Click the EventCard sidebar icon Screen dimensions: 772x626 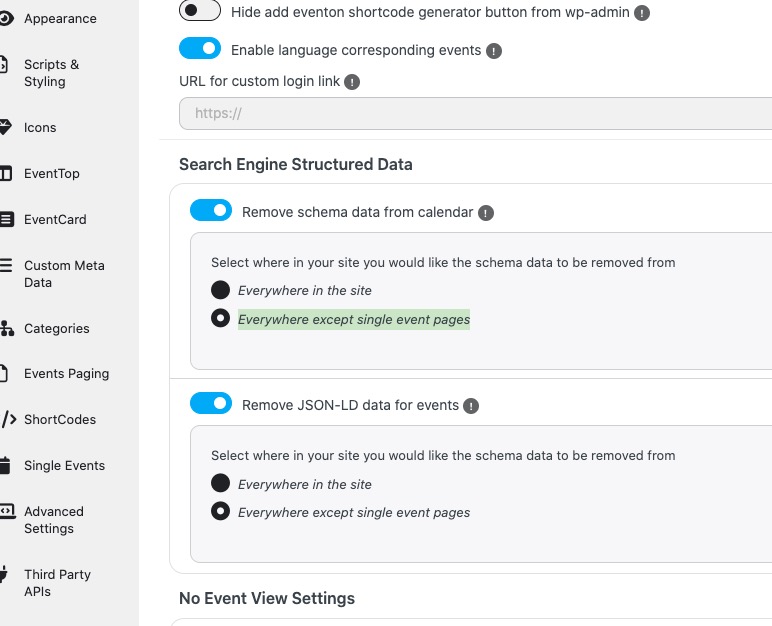click(5, 219)
